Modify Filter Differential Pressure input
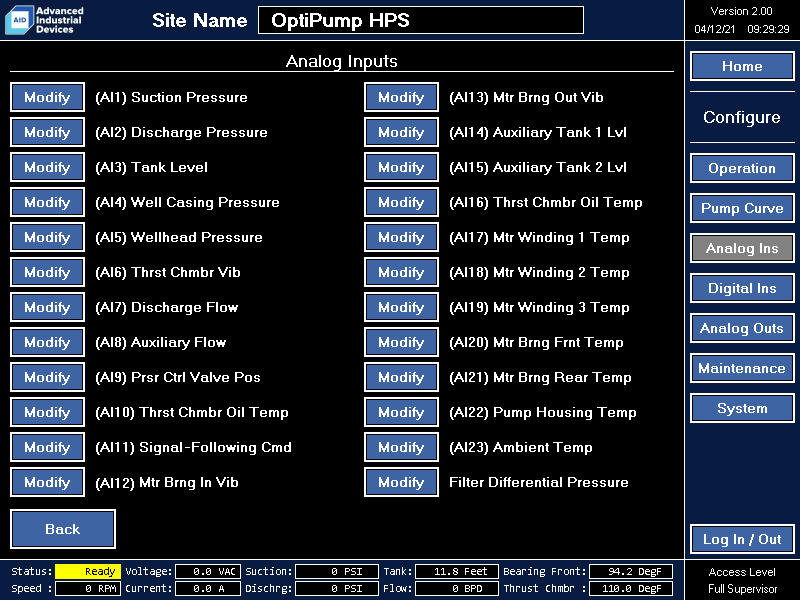Image resolution: width=800 pixels, height=600 pixels. (x=401, y=482)
